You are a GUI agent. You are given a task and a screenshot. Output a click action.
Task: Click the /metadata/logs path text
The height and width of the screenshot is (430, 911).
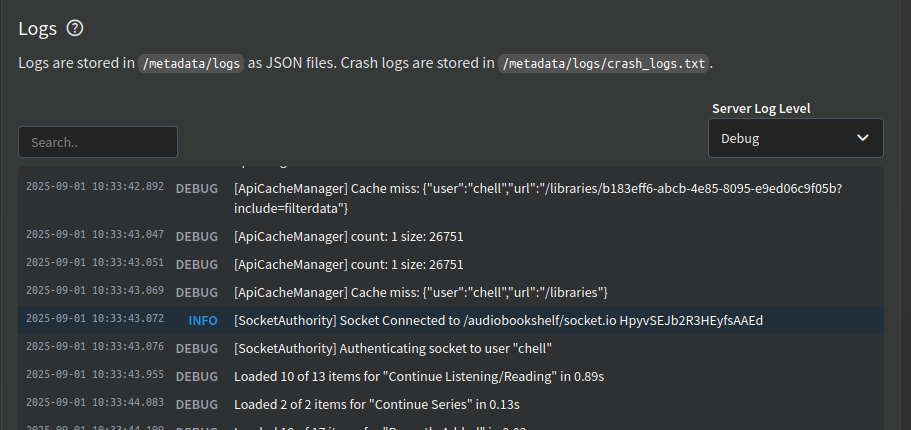coord(190,63)
